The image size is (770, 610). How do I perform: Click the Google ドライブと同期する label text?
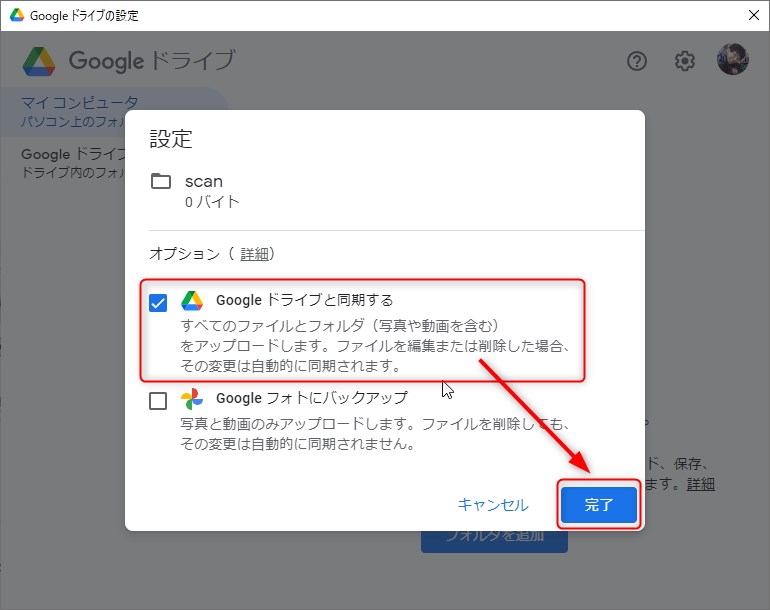pos(304,300)
